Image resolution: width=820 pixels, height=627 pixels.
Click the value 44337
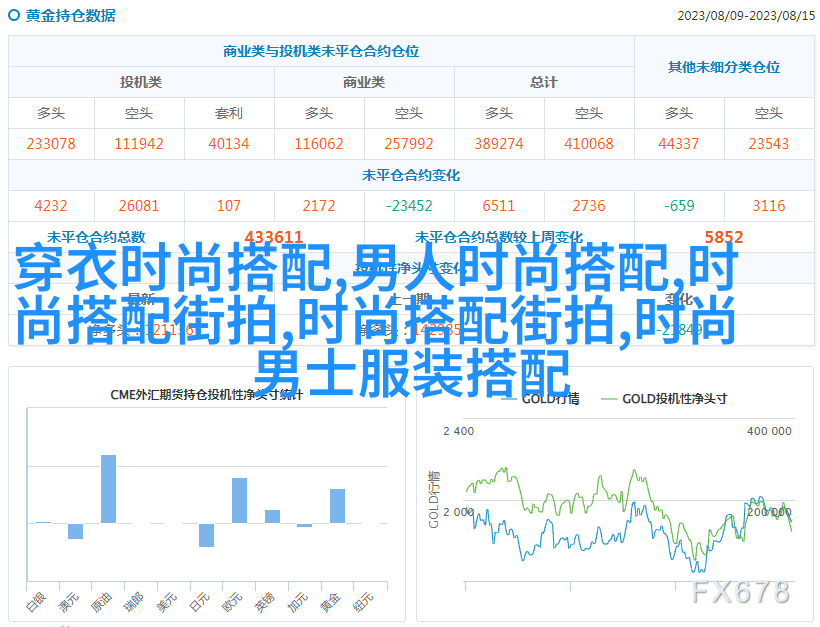point(678,144)
